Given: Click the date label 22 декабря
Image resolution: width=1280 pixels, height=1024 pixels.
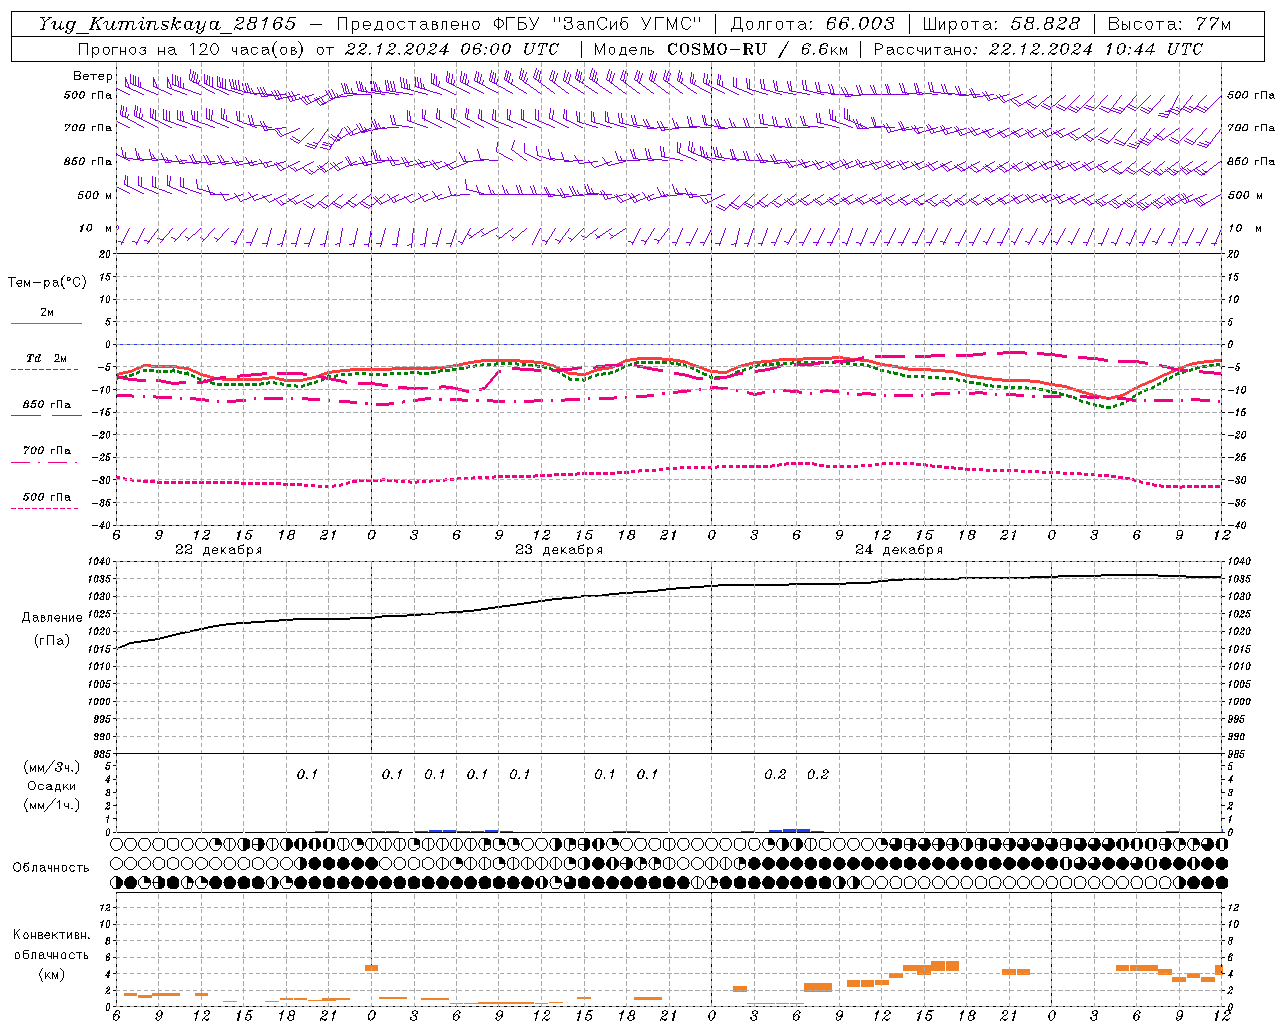Looking at the screenshot, I should click(219, 550).
